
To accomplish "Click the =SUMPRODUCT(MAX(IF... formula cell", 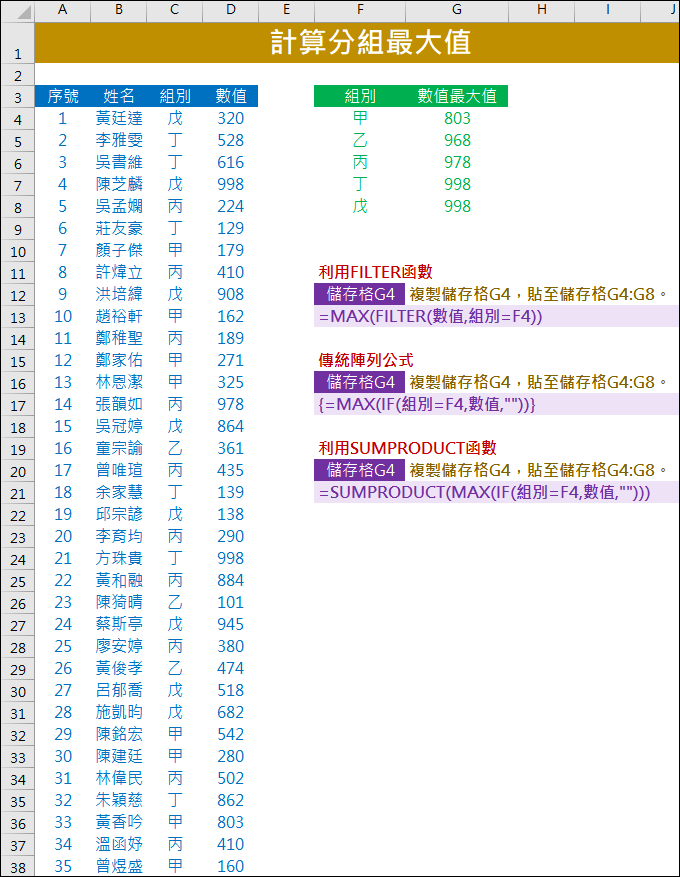I will coord(496,492).
